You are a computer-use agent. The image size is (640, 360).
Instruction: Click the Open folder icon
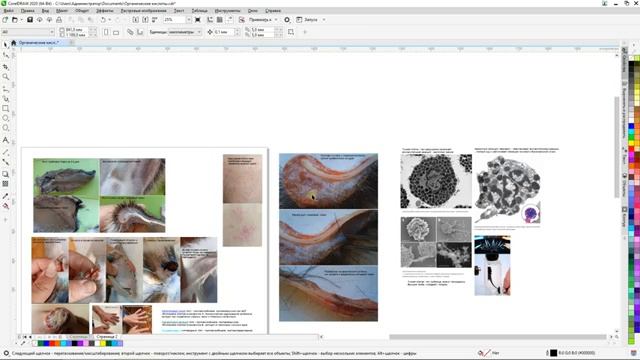(x=15, y=20)
